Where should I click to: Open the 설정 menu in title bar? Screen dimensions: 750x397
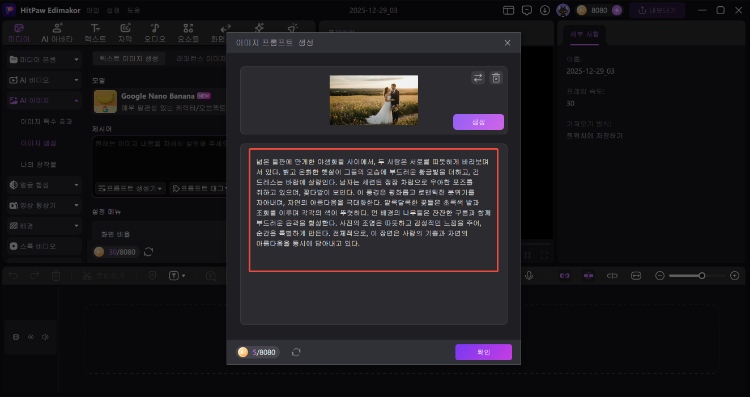click(x=113, y=10)
